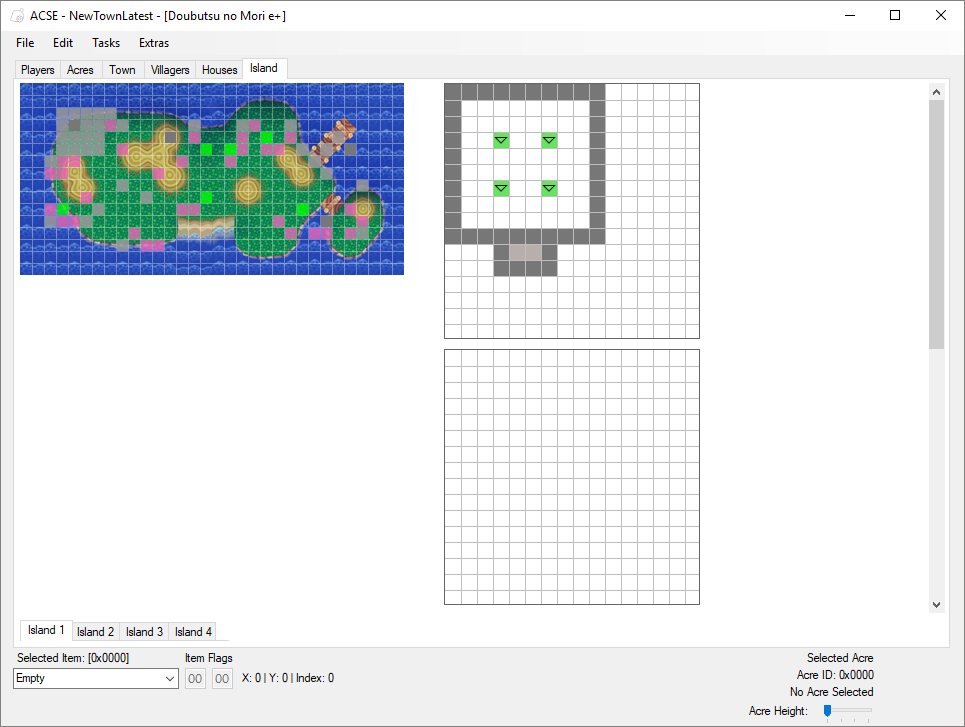This screenshot has height=727, width=965.
Task: Select the Island tab
Action: point(264,68)
